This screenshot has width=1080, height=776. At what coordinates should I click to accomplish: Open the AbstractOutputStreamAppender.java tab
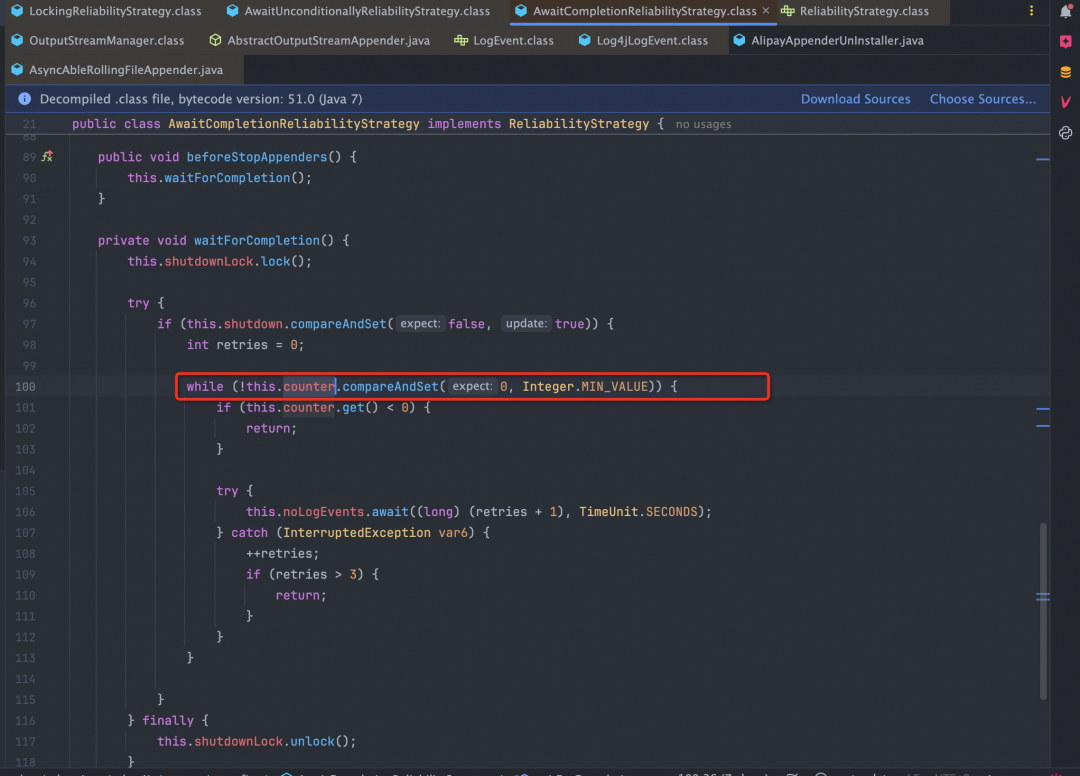pyautogui.click(x=320, y=41)
